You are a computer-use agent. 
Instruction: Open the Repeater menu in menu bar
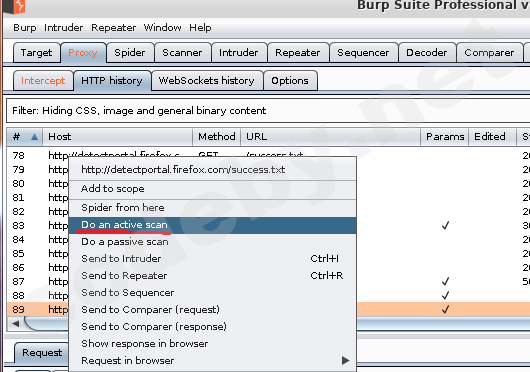coord(113,28)
